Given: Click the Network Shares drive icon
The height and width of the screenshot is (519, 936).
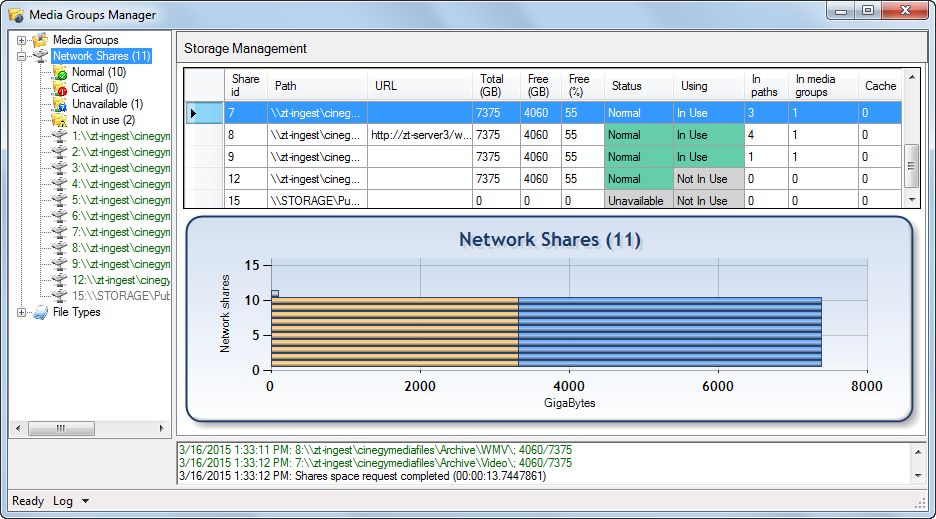Looking at the screenshot, I should tap(40, 56).
